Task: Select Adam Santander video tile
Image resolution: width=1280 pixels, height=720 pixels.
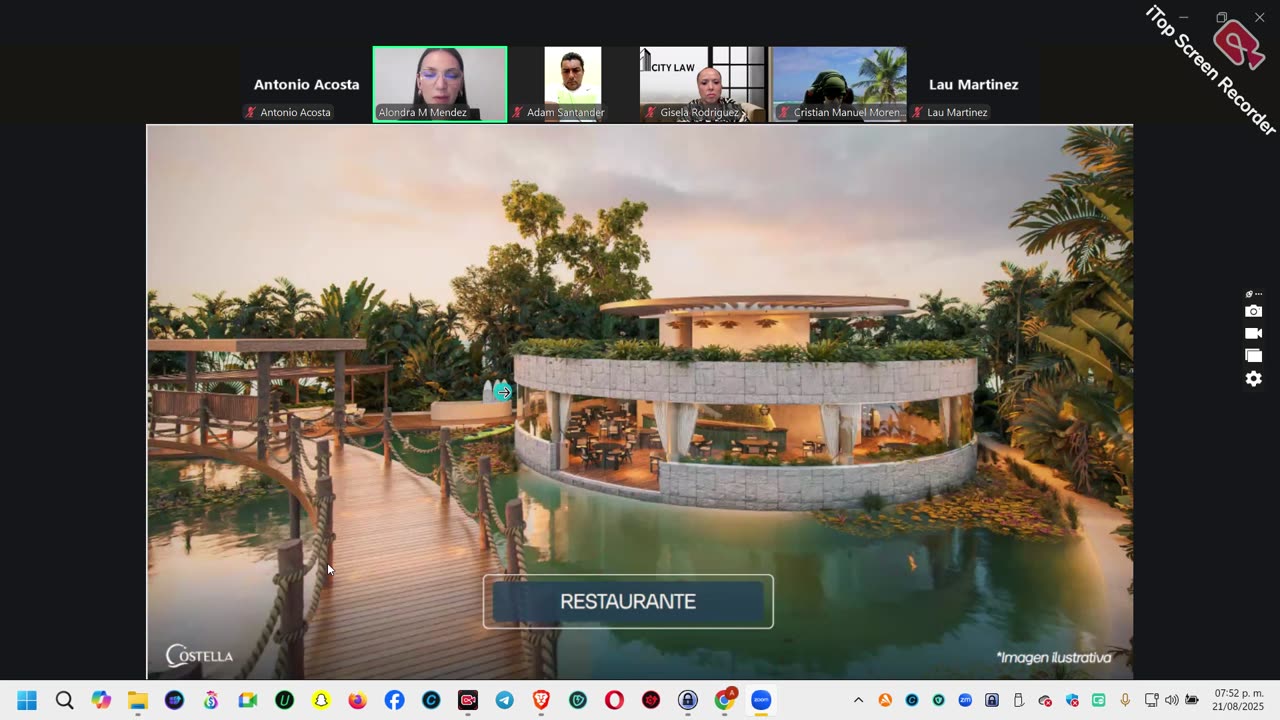Action: tap(573, 84)
